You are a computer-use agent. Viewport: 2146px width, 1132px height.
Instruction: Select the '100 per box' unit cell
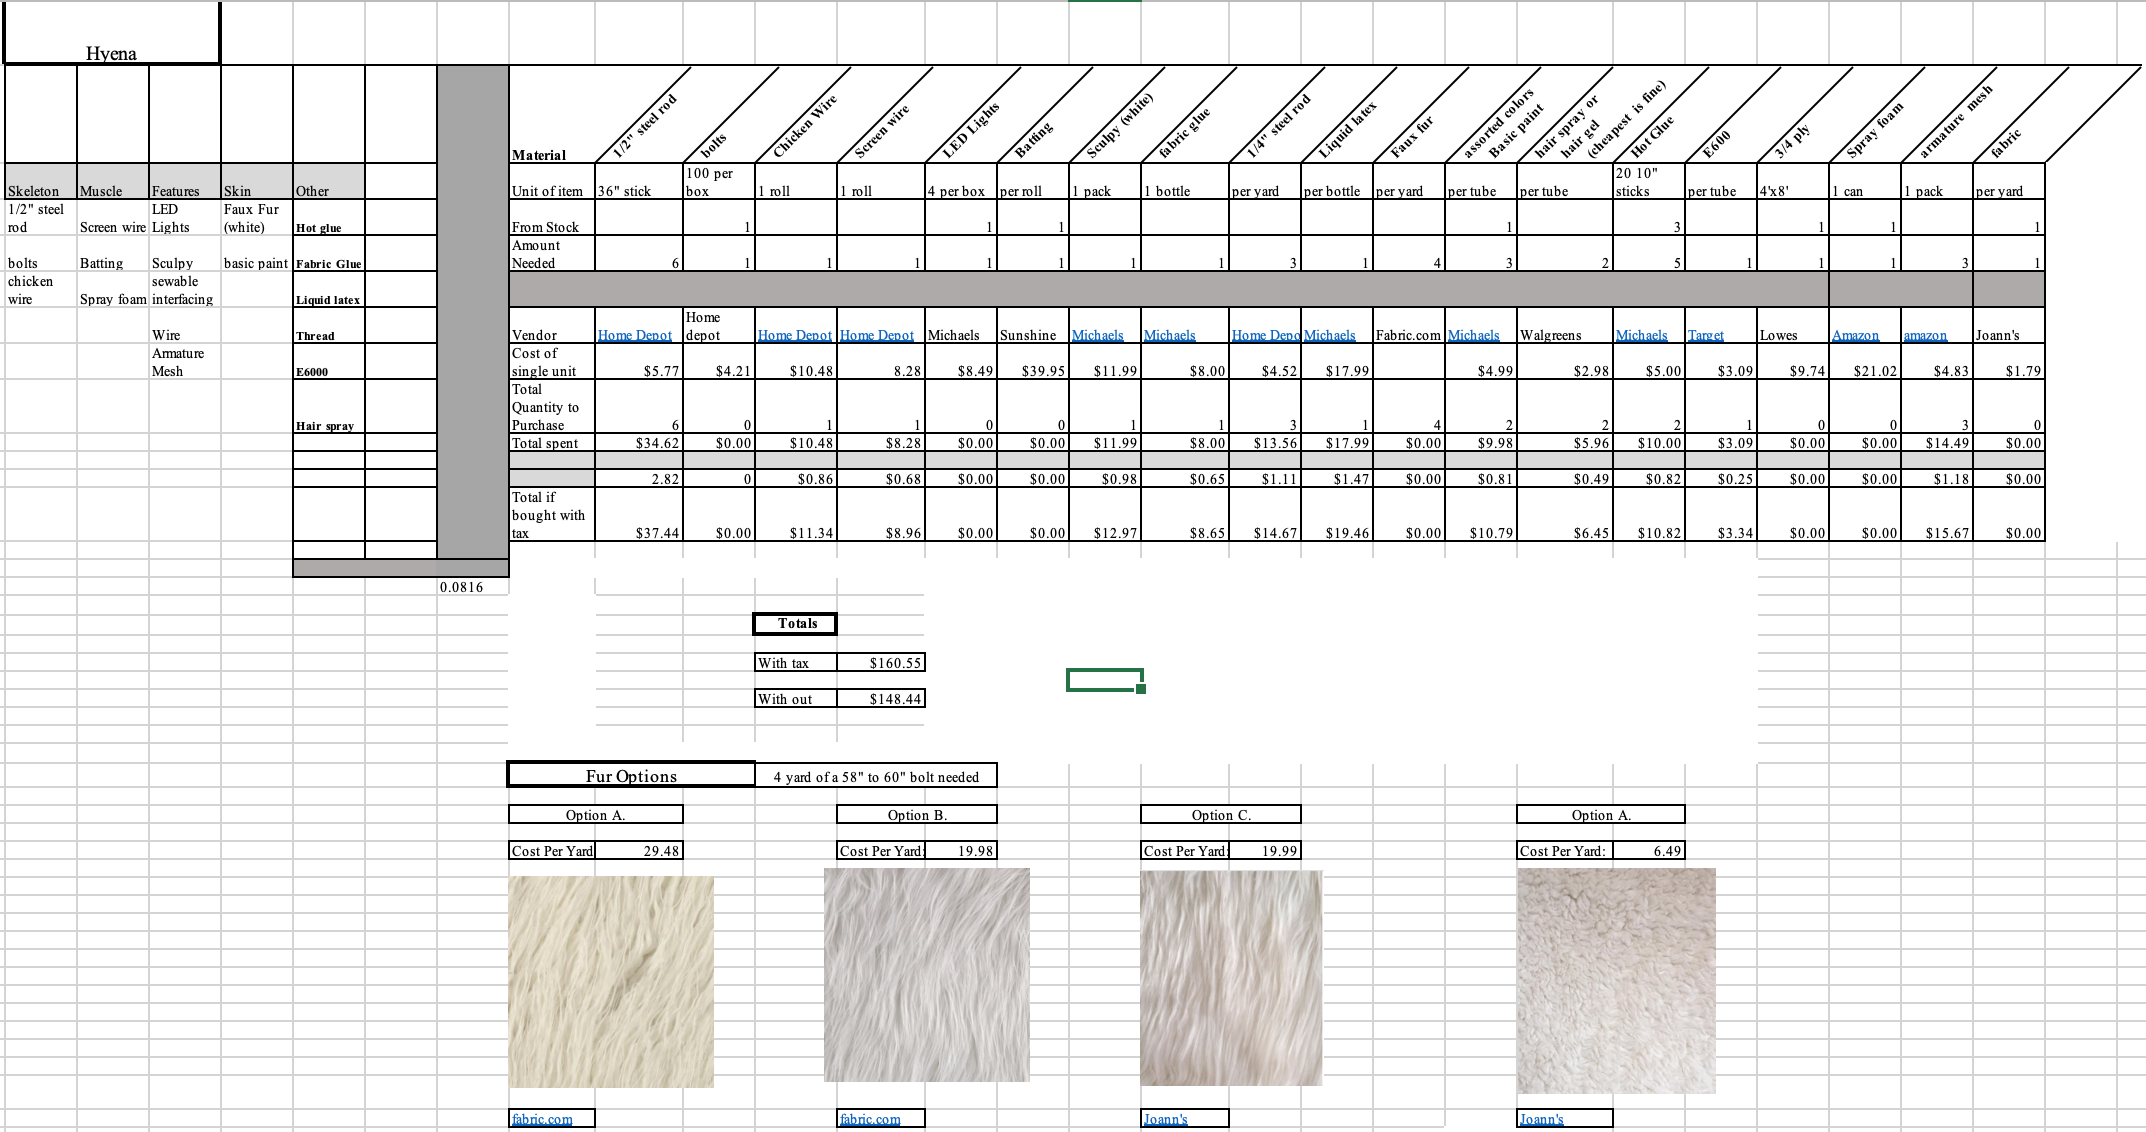719,181
